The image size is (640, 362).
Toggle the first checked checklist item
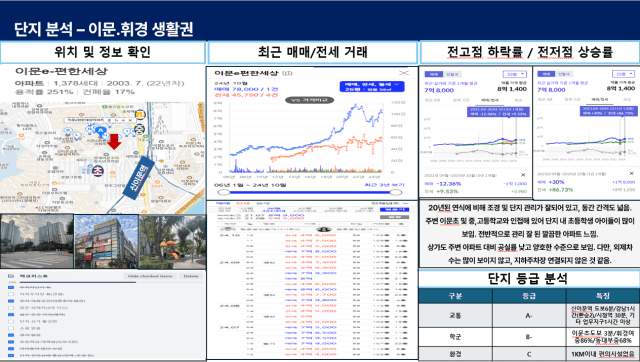click(11, 287)
